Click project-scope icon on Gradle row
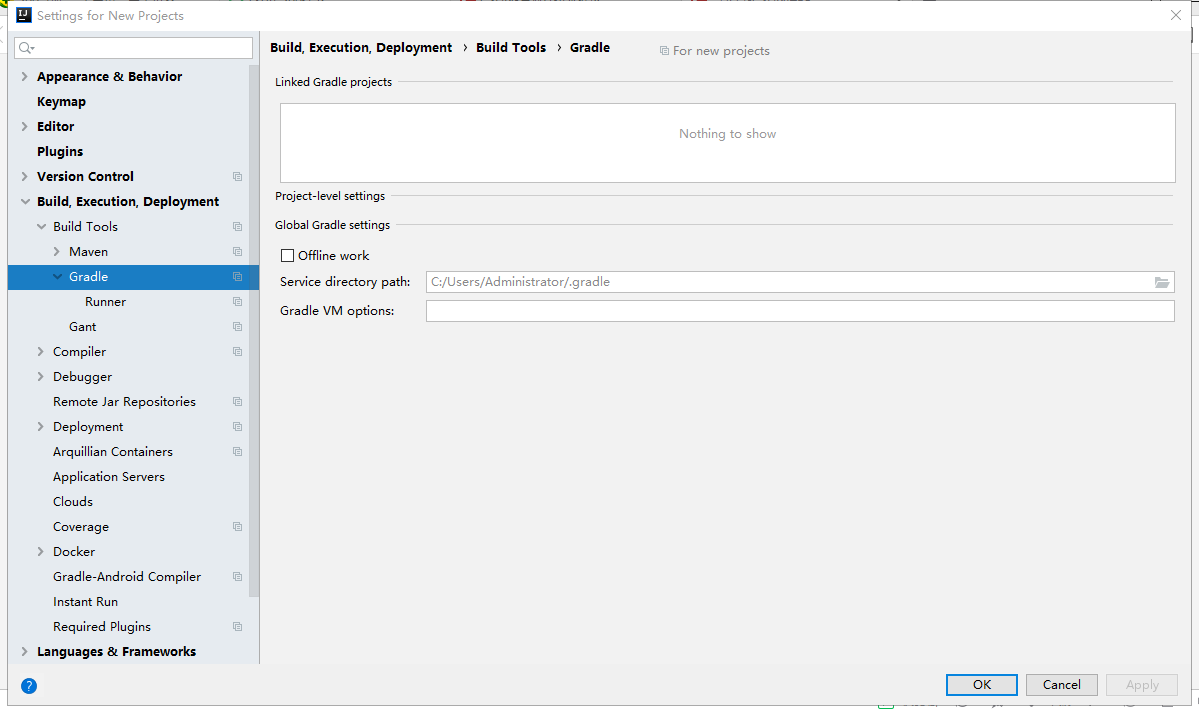The image size is (1199, 713). [x=238, y=277]
